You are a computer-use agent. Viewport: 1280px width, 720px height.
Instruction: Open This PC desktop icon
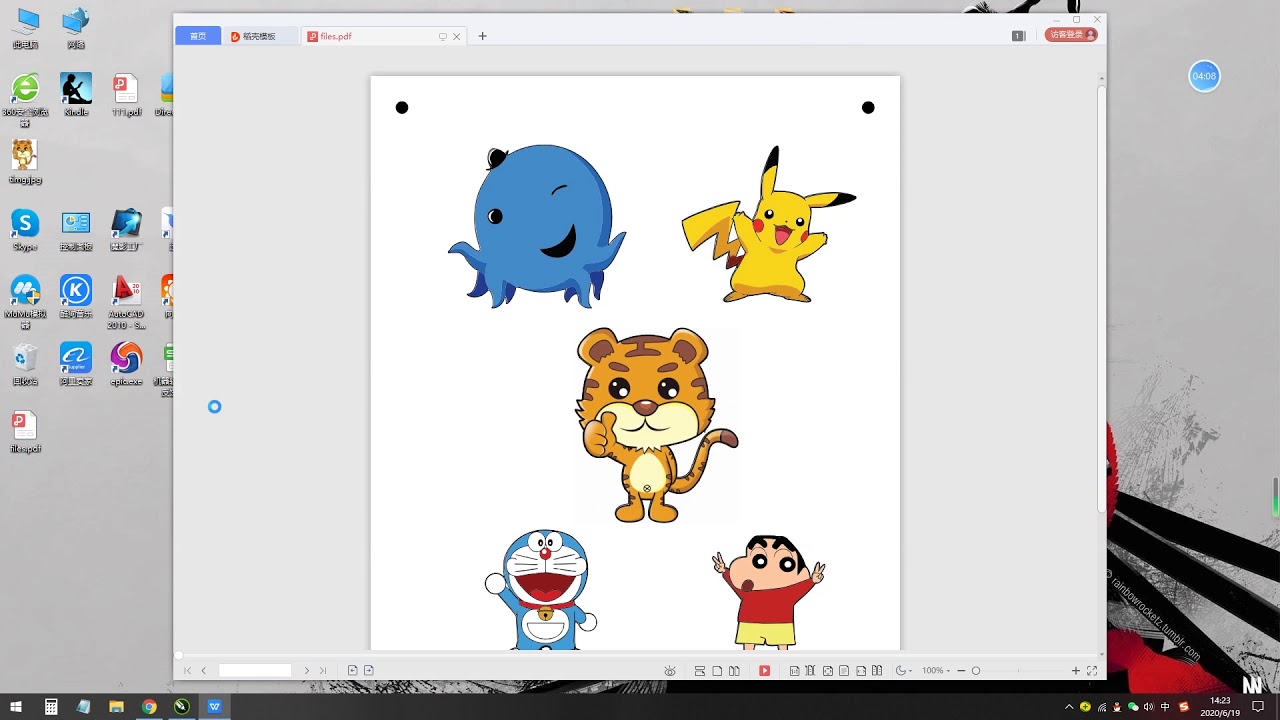click(x=25, y=27)
